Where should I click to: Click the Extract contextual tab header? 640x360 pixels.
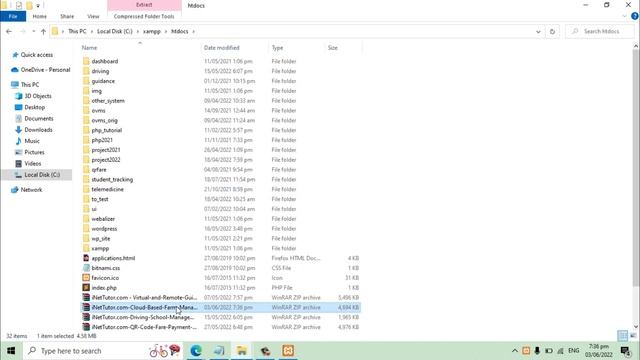point(144,5)
